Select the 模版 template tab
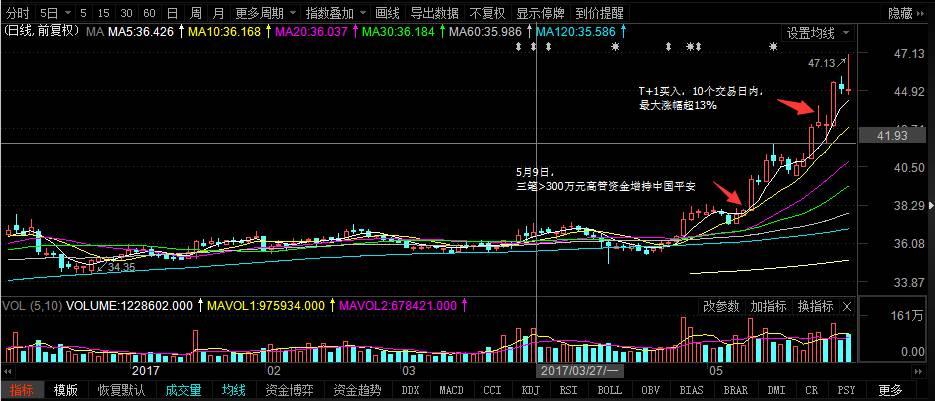Image resolution: width=935 pixels, height=401 pixels. point(66,390)
